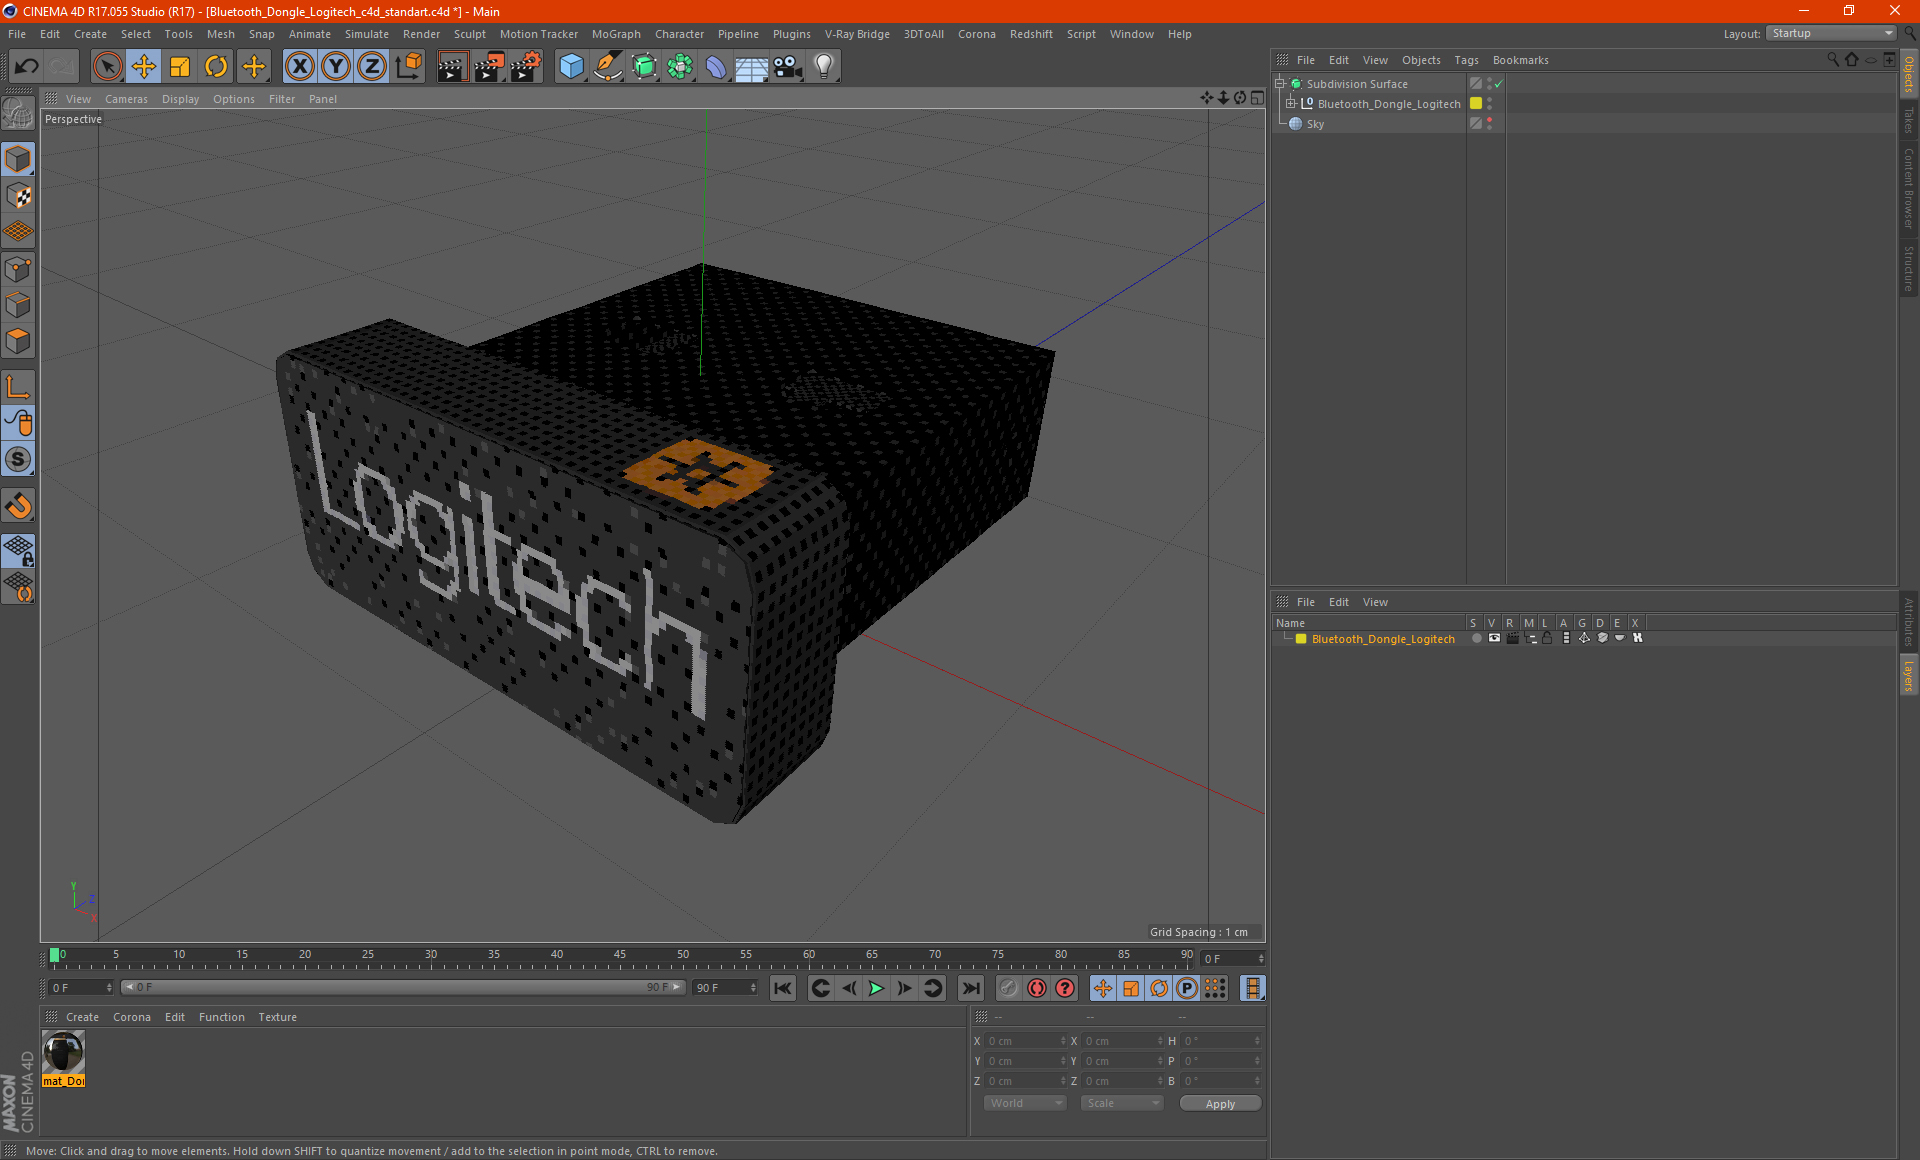Switch to Edges mode in left toolbar
1920x1160 pixels.
[18, 305]
